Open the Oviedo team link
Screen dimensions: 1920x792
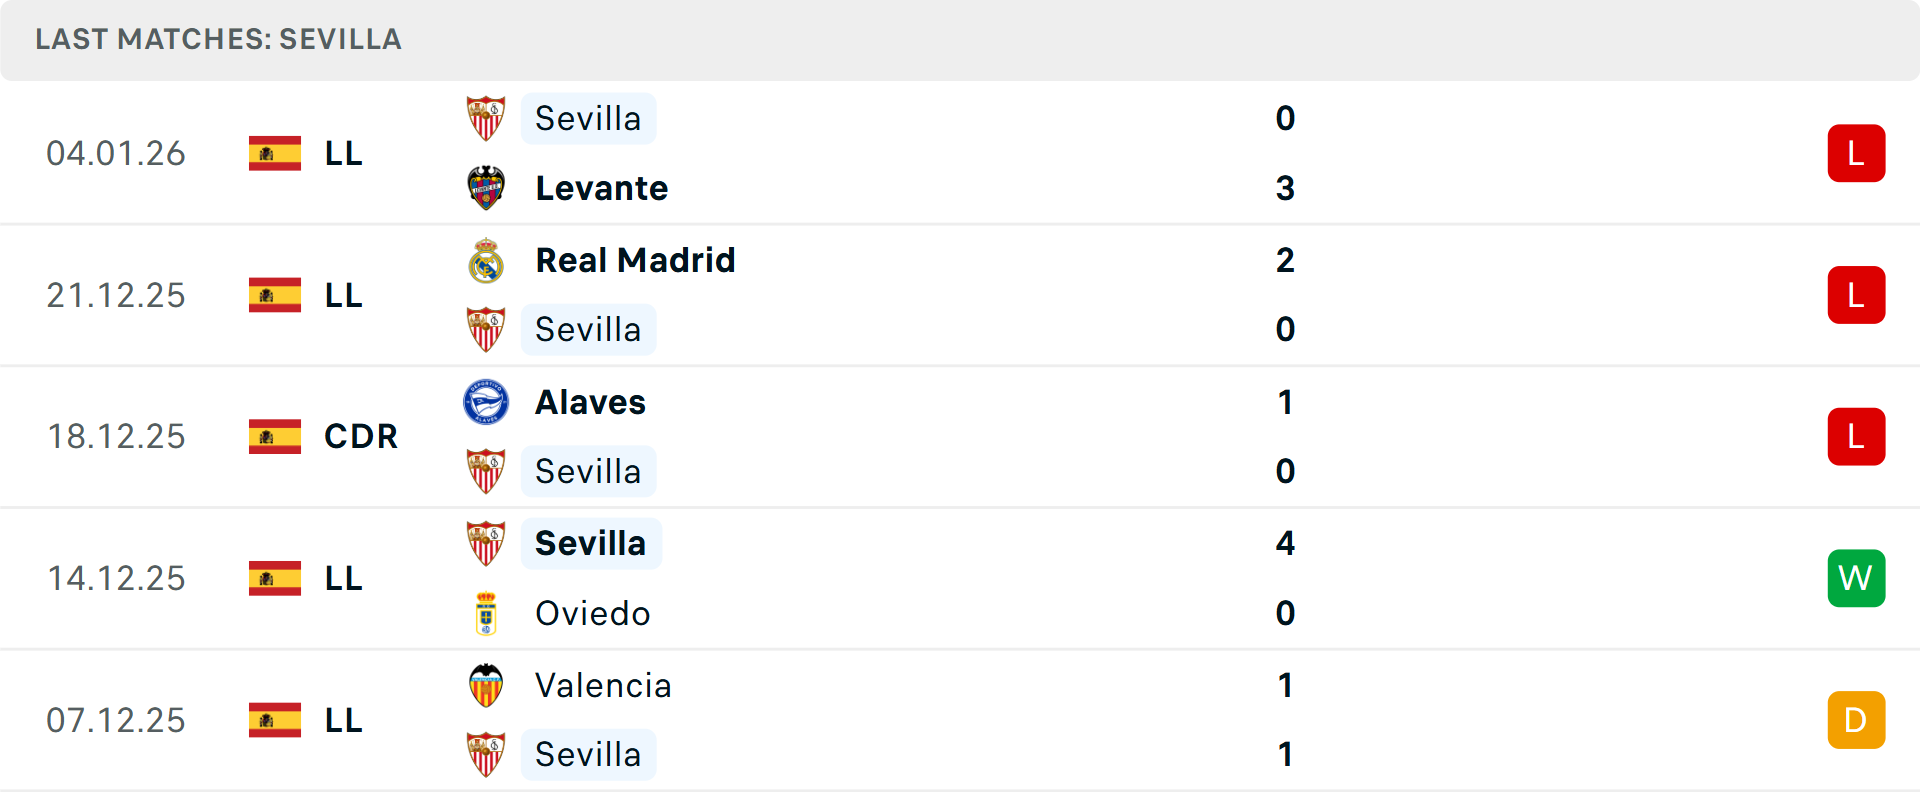tap(592, 613)
